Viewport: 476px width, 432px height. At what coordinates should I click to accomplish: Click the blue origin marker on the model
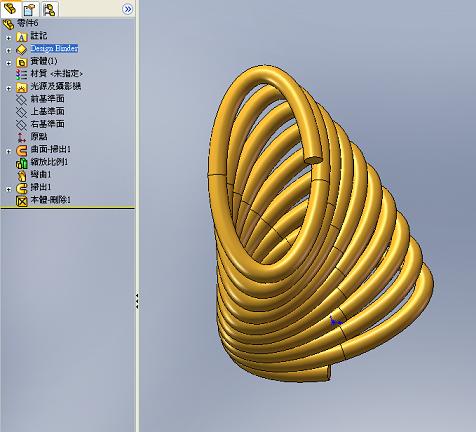[x=335, y=321]
